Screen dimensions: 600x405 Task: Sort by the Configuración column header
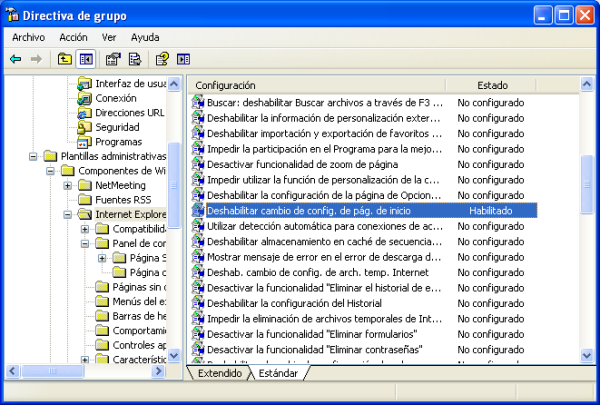(315, 85)
